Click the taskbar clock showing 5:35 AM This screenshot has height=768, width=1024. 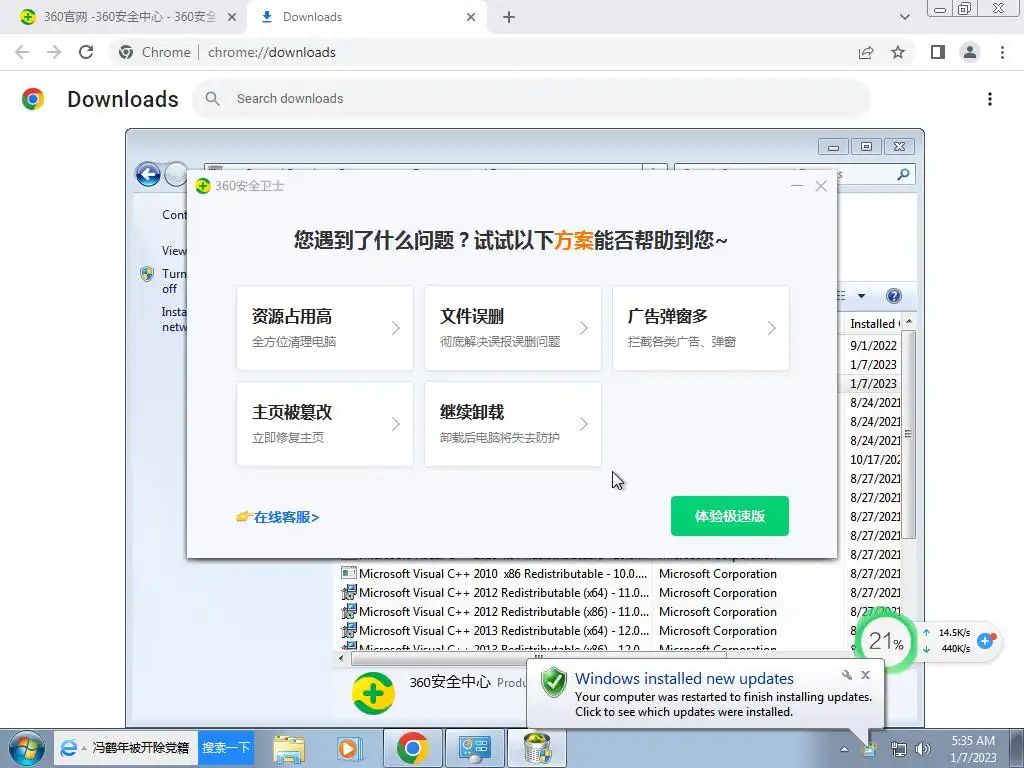[x=973, y=749]
